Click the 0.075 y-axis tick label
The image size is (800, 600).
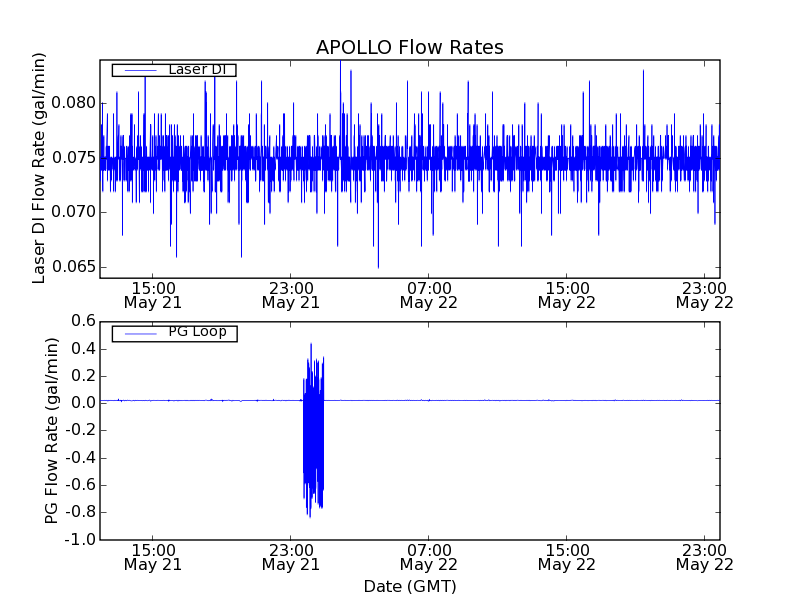pyautogui.click(x=73, y=158)
